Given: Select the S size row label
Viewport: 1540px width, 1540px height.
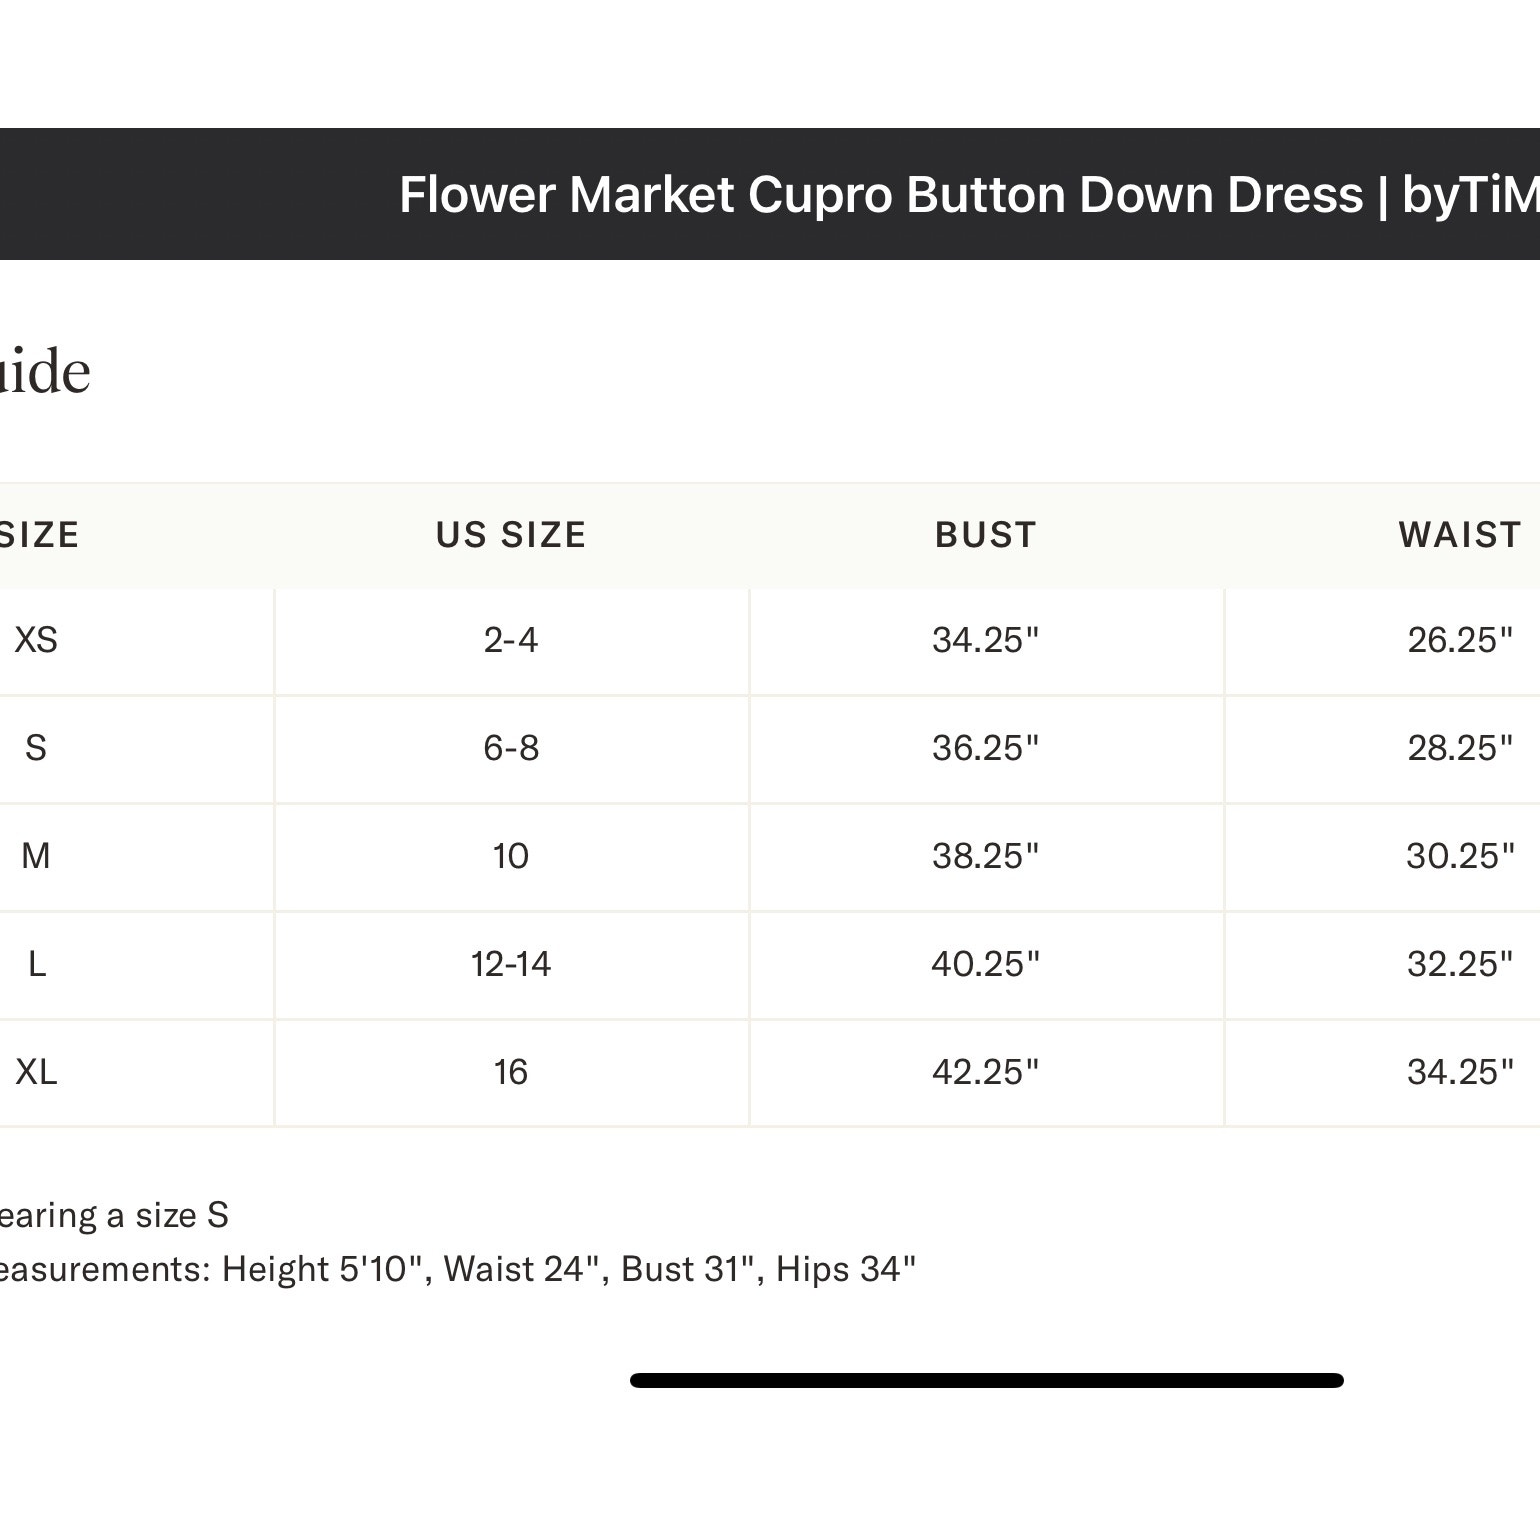Looking at the screenshot, I should pos(36,748).
